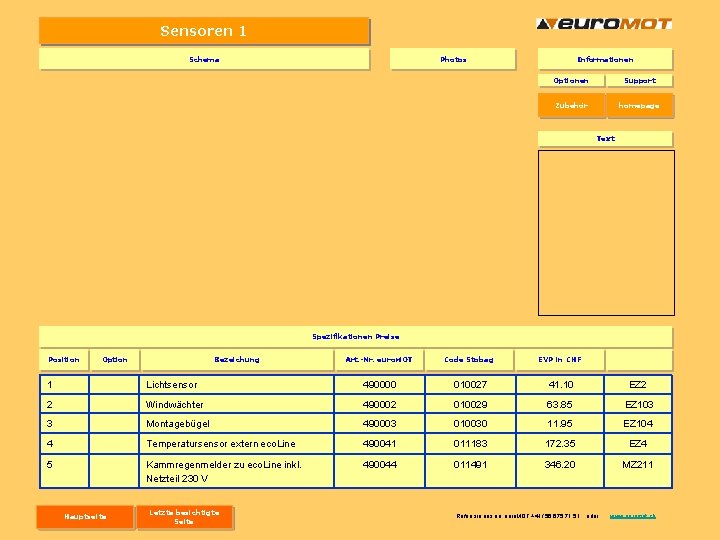Click price 172.35

pyautogui.click(x=560, y=444)
